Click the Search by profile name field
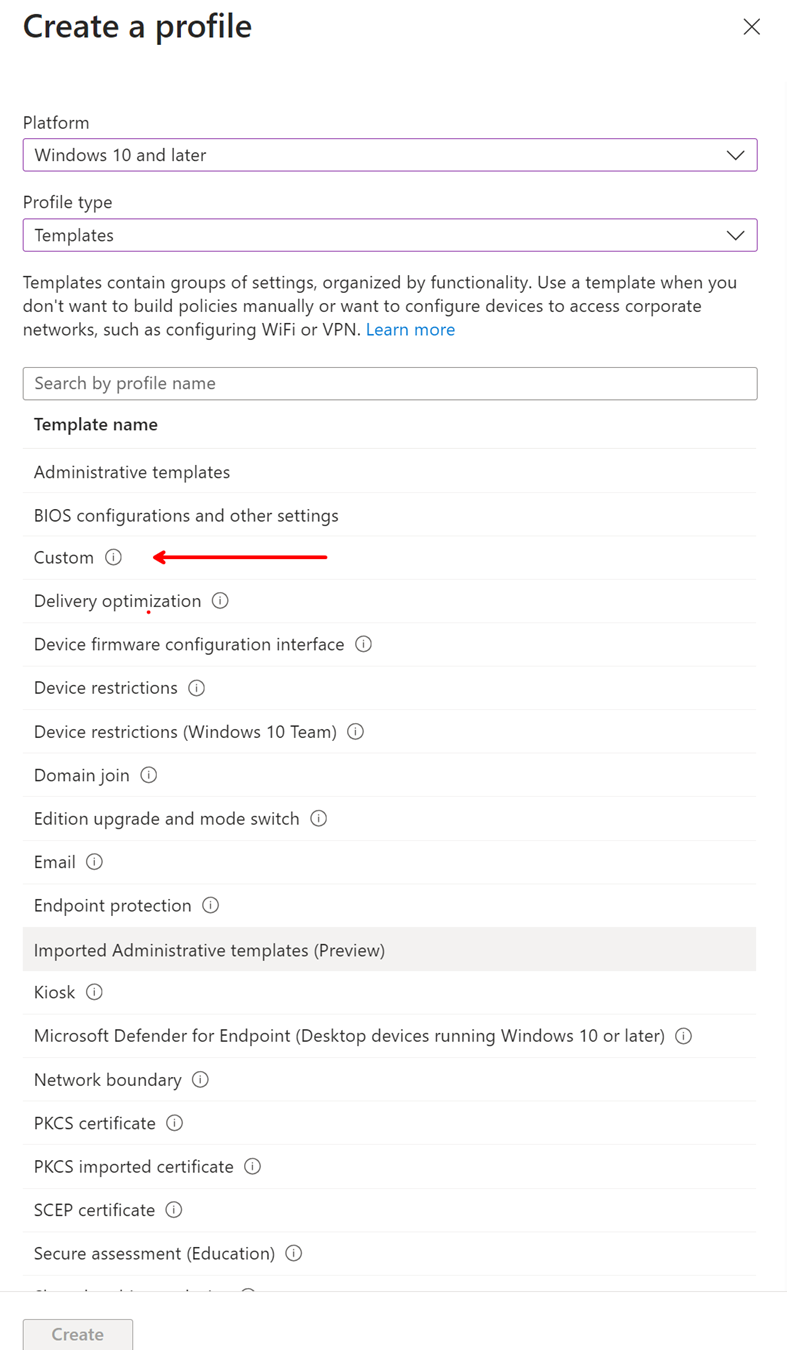Viewport: 787px width, 1350px height. tap(389, 383)
